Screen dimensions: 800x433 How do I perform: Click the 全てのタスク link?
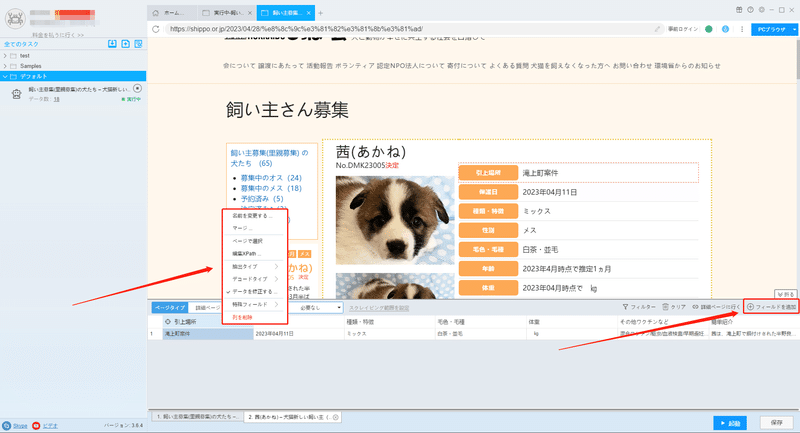tap(21, 44)
